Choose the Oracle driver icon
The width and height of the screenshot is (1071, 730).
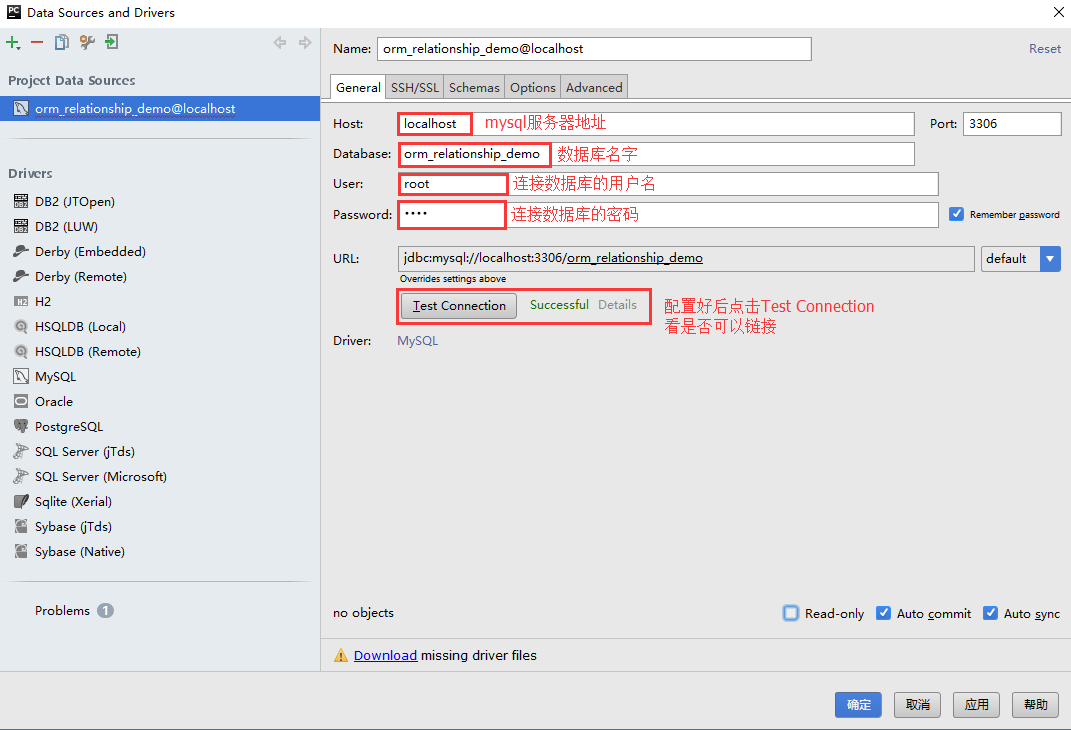coord(21,402)
